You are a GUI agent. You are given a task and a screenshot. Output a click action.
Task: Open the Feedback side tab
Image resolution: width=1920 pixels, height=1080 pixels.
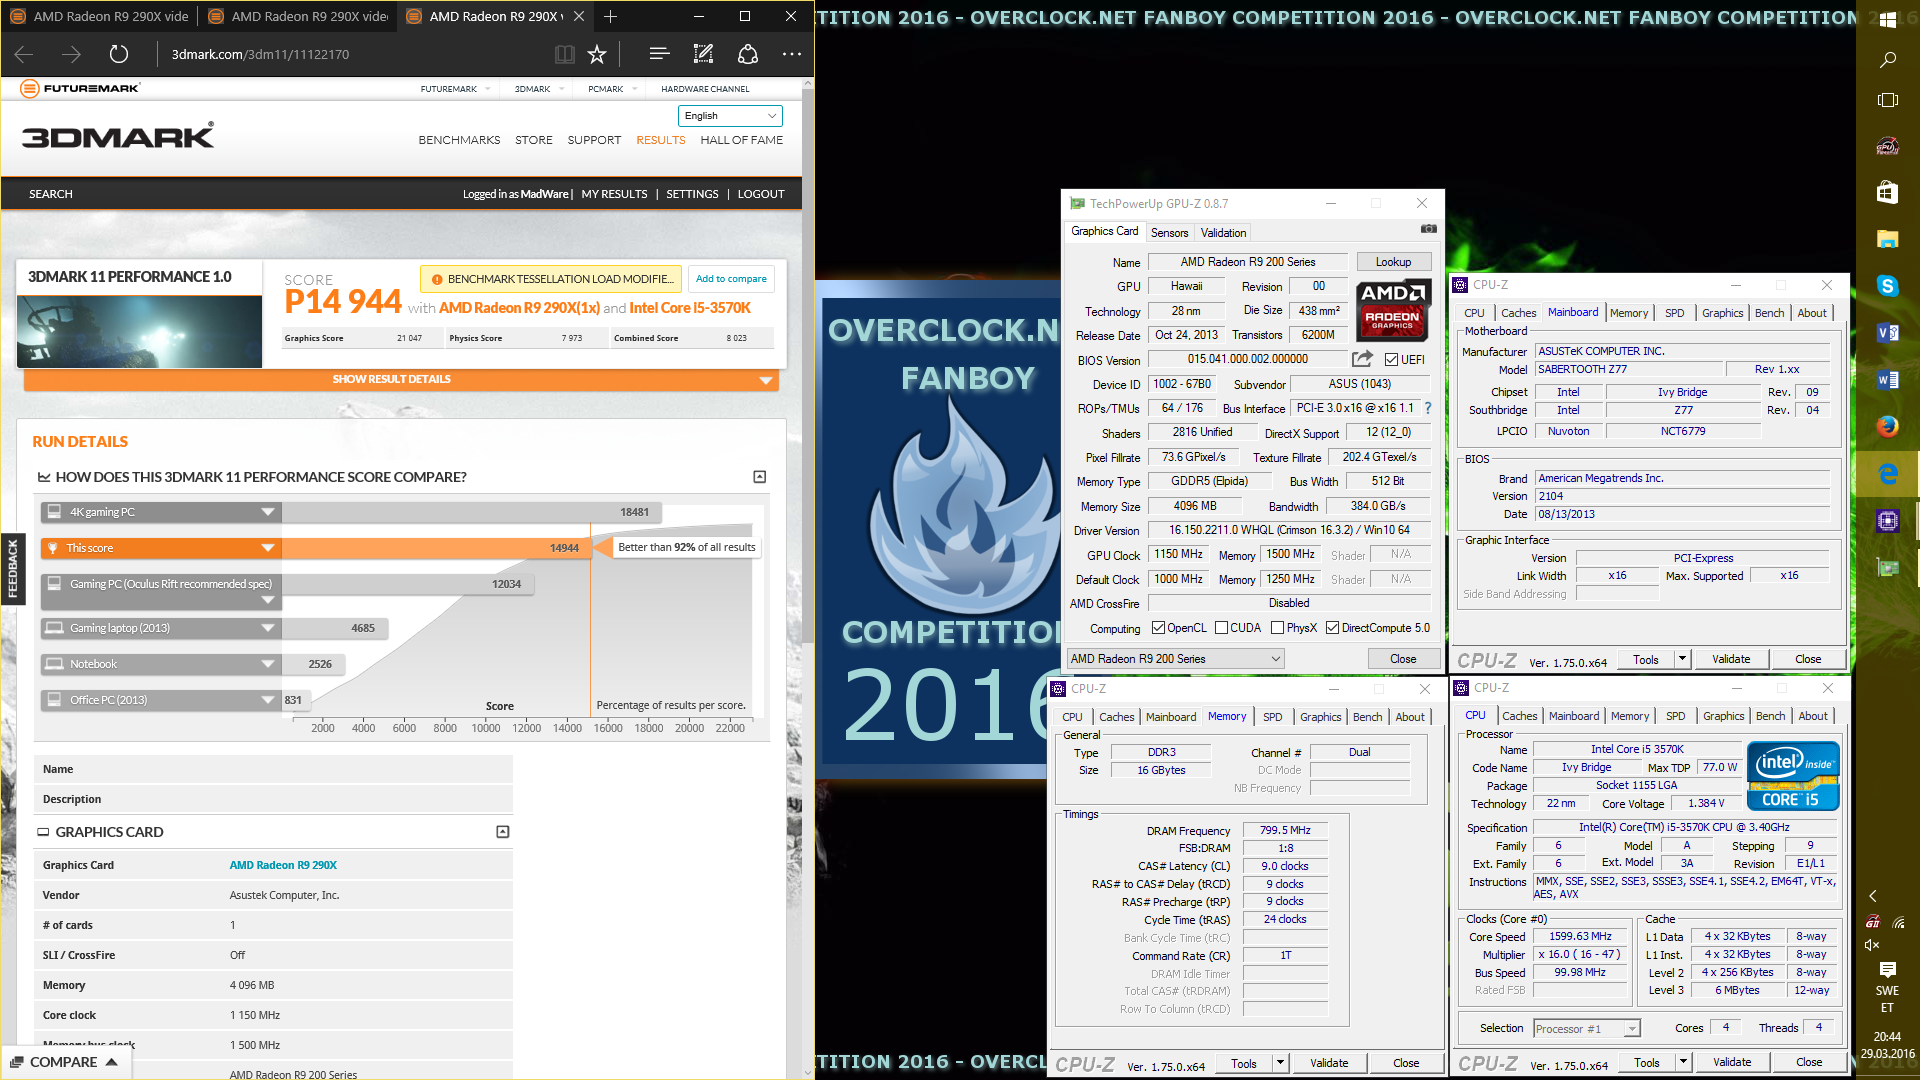(12, 569)
